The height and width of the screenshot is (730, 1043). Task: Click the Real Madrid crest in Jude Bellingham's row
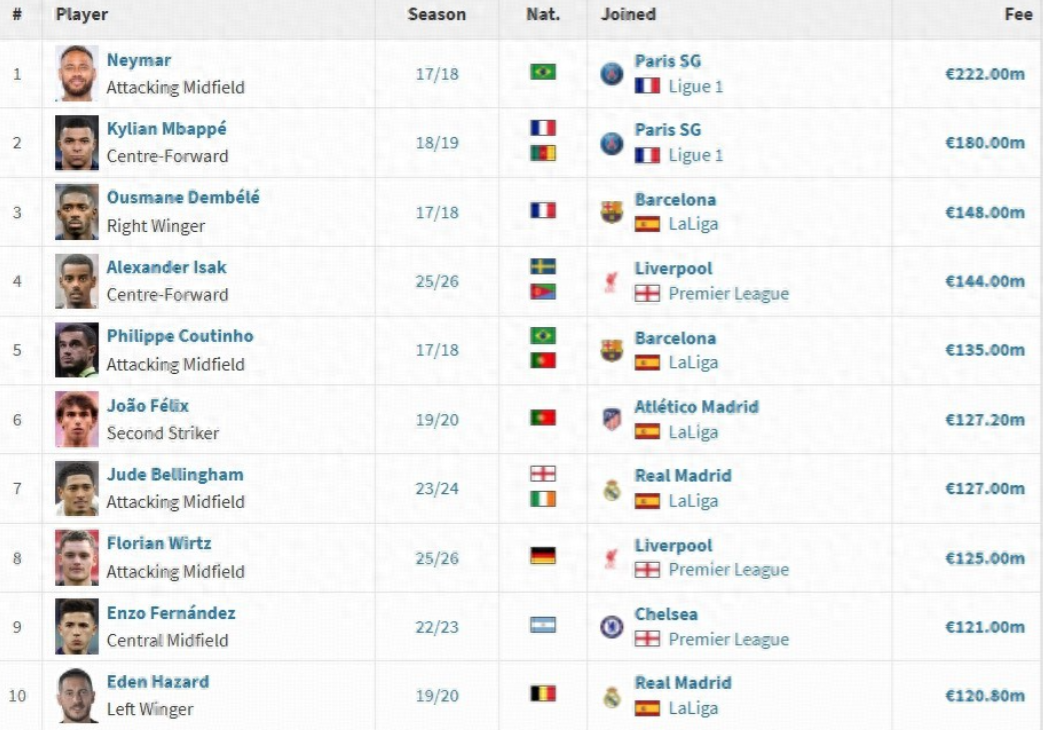coord(612,489)
